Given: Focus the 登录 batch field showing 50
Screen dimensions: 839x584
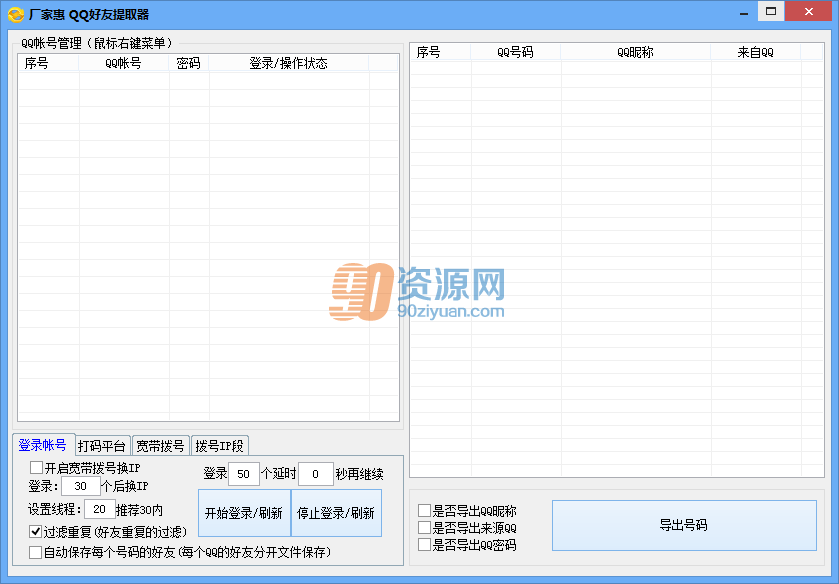Looking at the screenshot, I should click(243, 474).
